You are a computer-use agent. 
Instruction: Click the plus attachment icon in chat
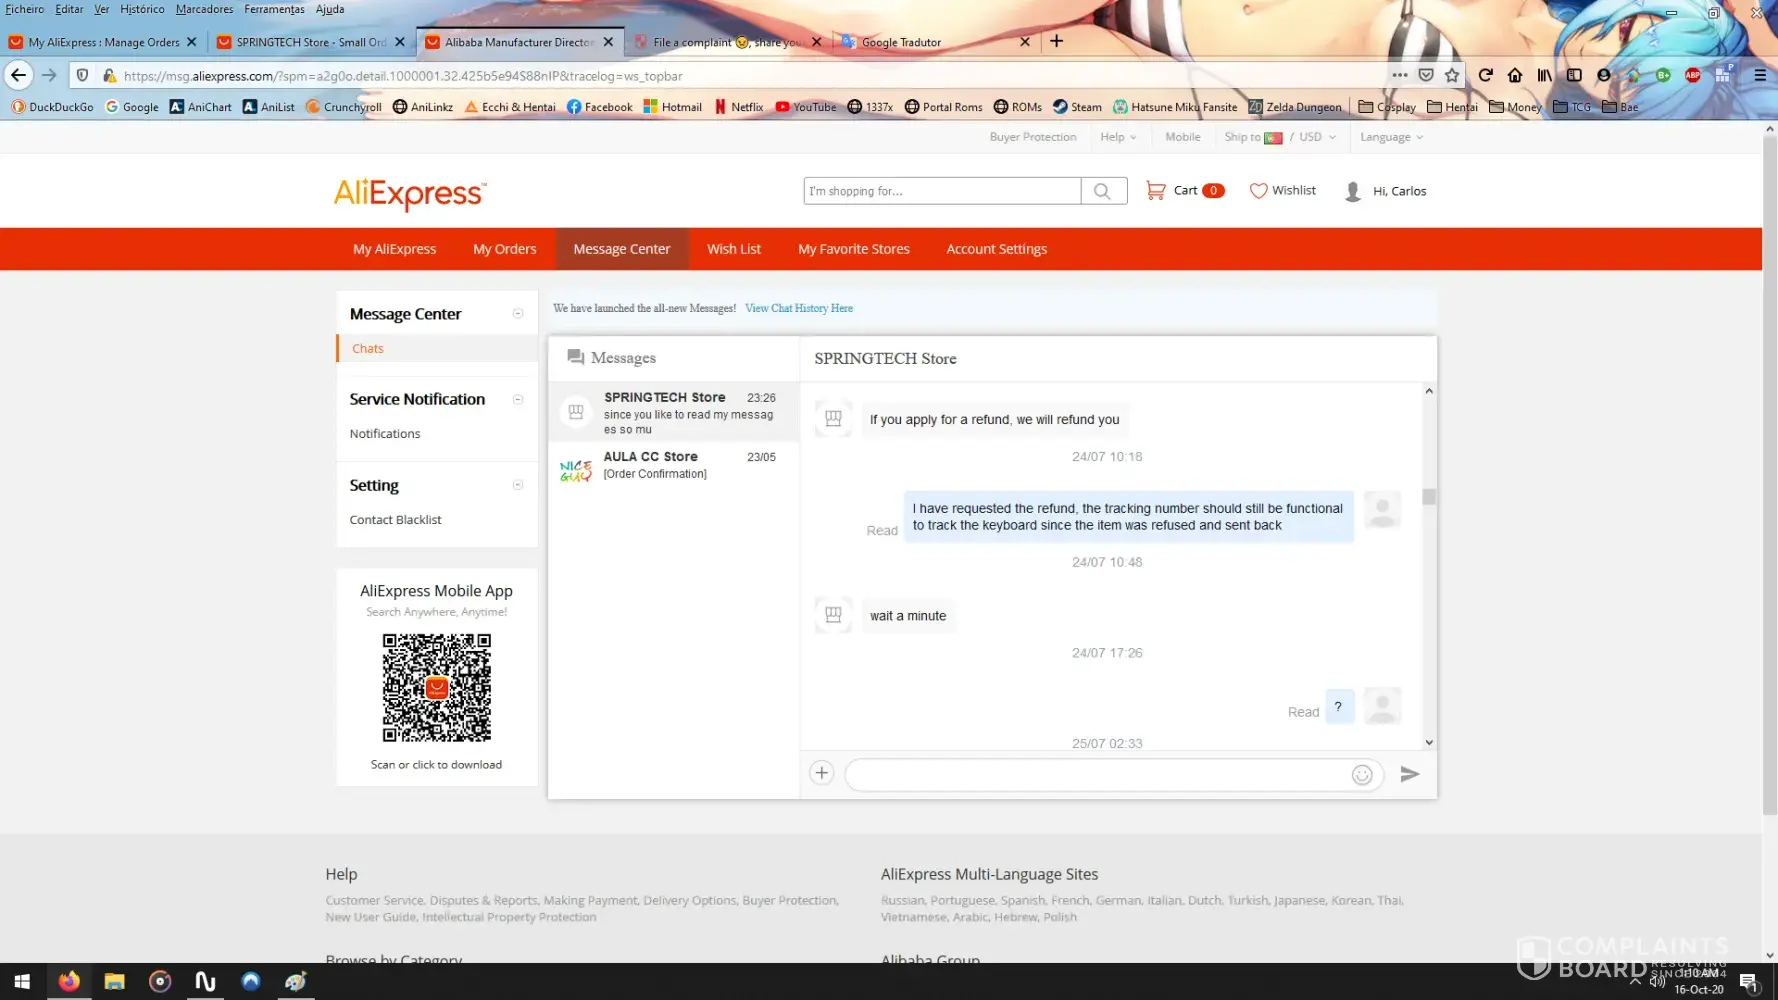(x=821, y=773)
